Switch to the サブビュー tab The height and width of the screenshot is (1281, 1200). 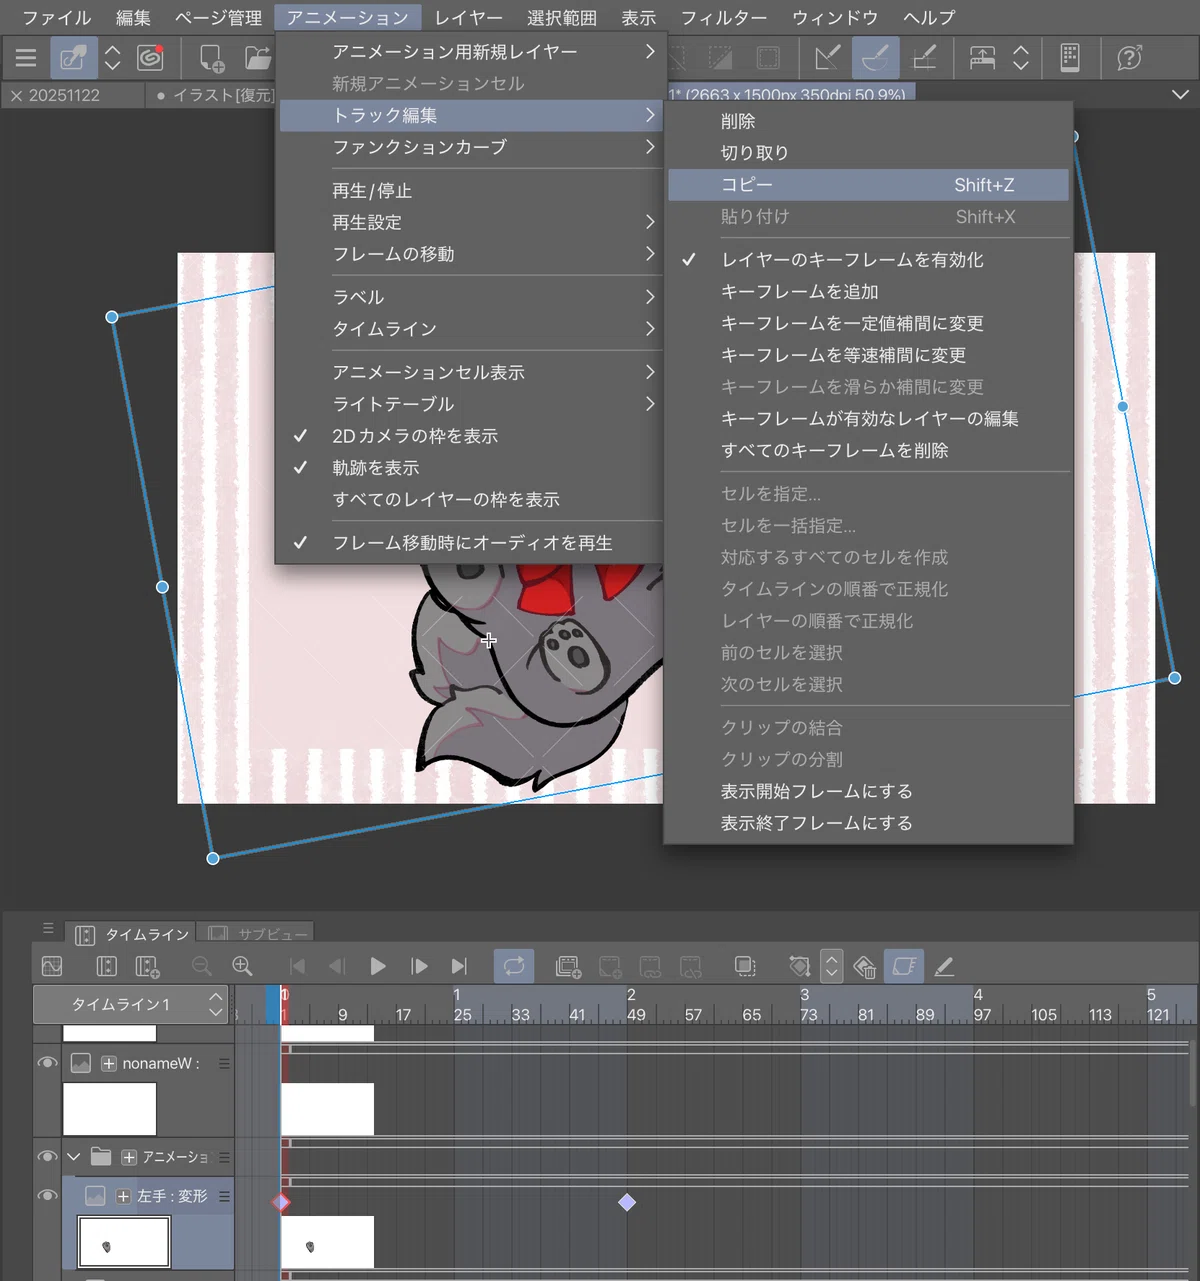[257, 934]
